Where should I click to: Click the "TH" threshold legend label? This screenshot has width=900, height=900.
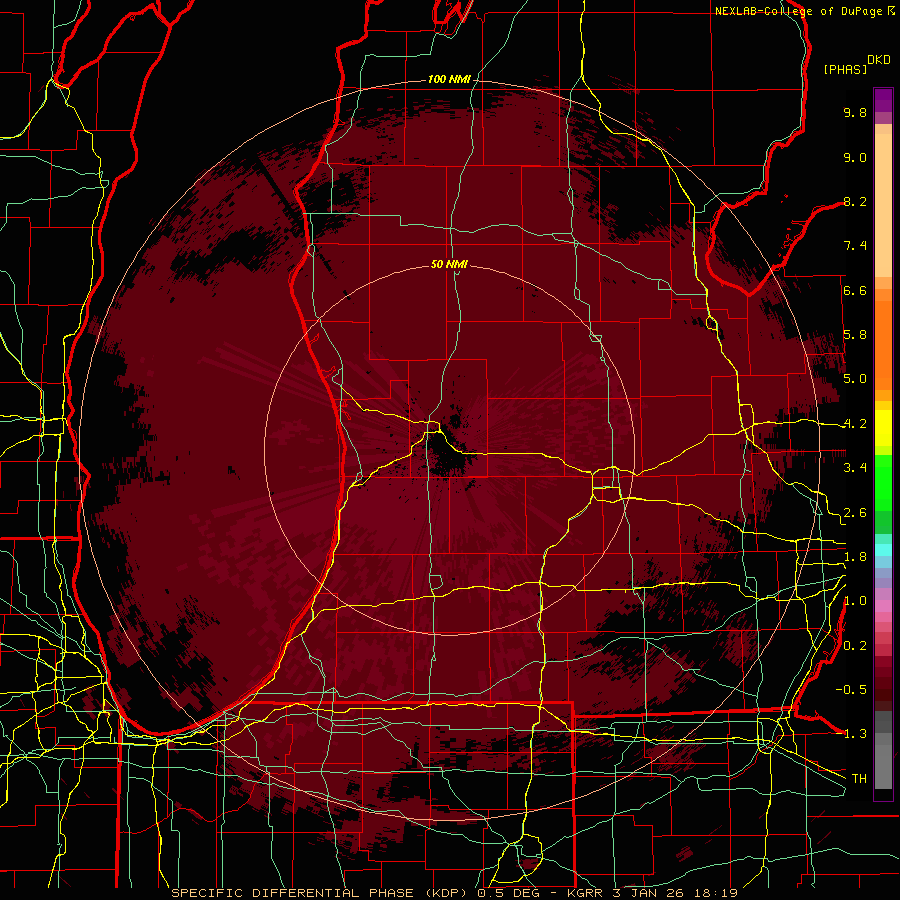(859, 778)
